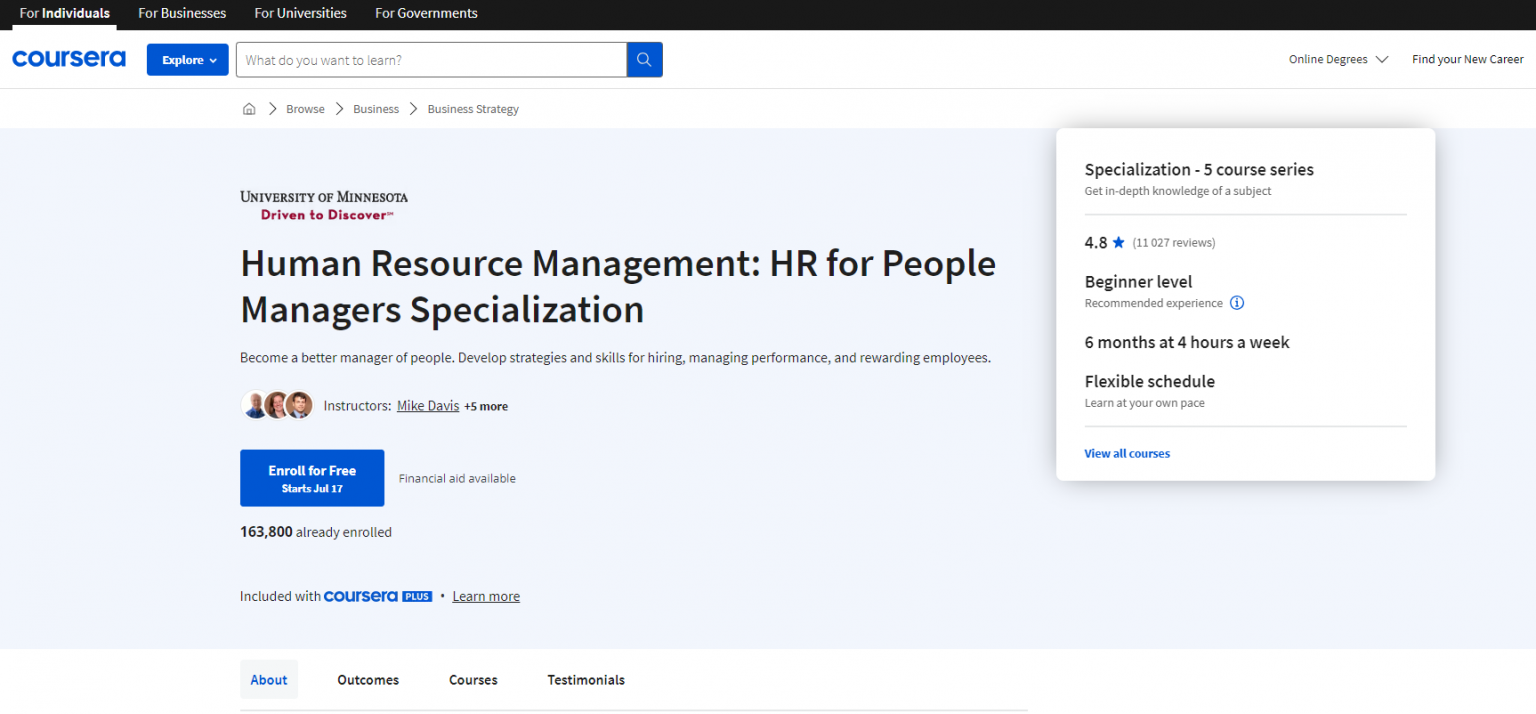Click the blue star rating icon
Screen dimensions: 1536x714
click(x=1119, y=241)
